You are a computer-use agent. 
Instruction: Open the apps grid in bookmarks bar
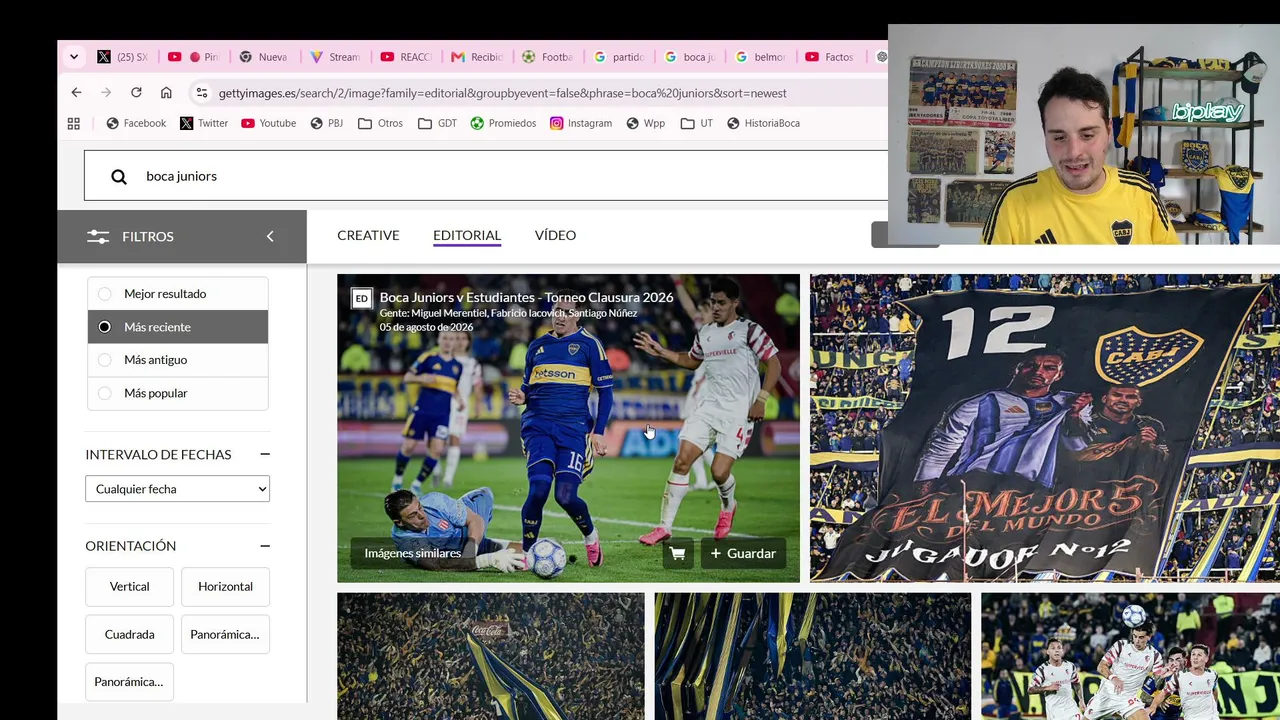[74, 123]
